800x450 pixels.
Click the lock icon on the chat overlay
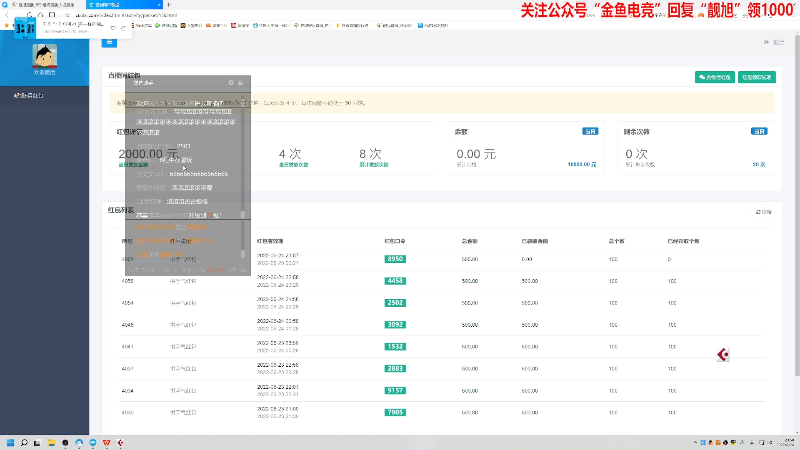click(x=240, y=83)
